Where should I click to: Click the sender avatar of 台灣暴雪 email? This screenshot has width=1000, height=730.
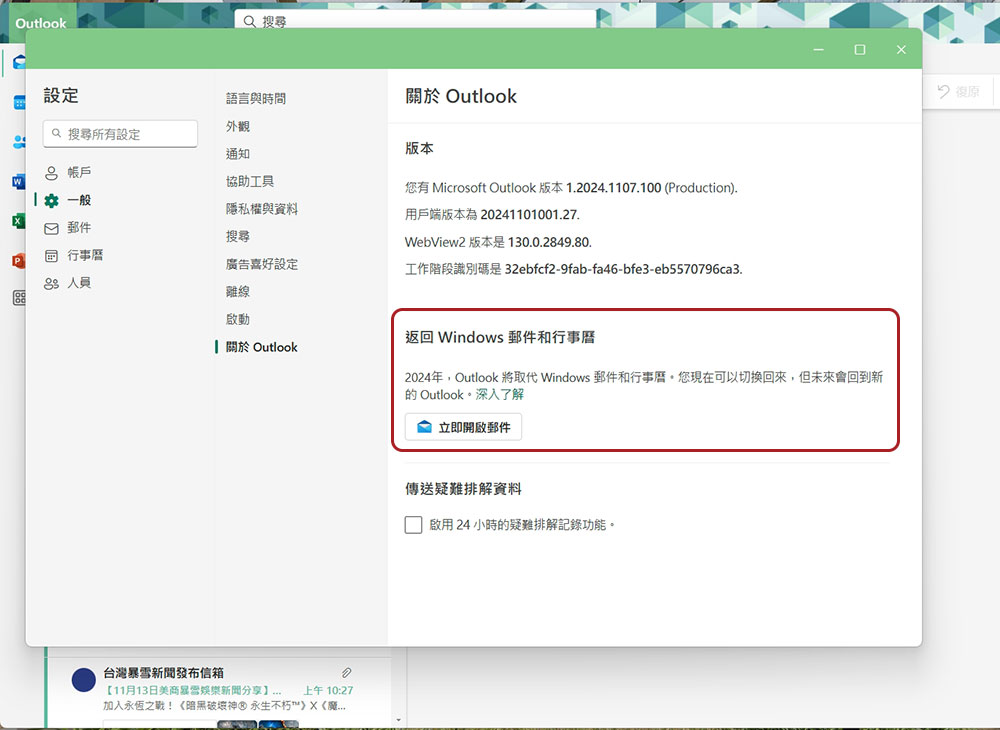click(84, 680)
